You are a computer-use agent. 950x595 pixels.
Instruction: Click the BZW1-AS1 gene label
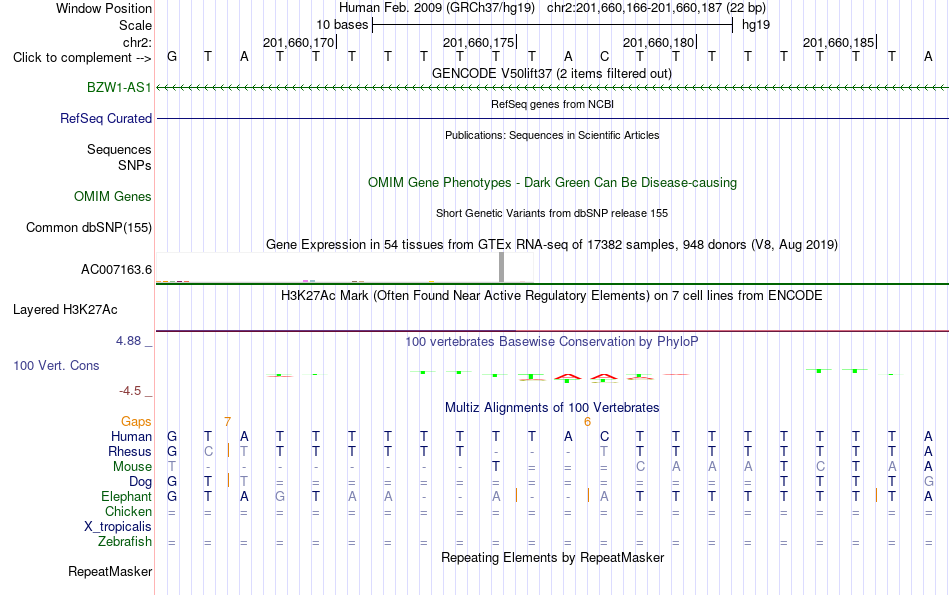coord(119,88)
